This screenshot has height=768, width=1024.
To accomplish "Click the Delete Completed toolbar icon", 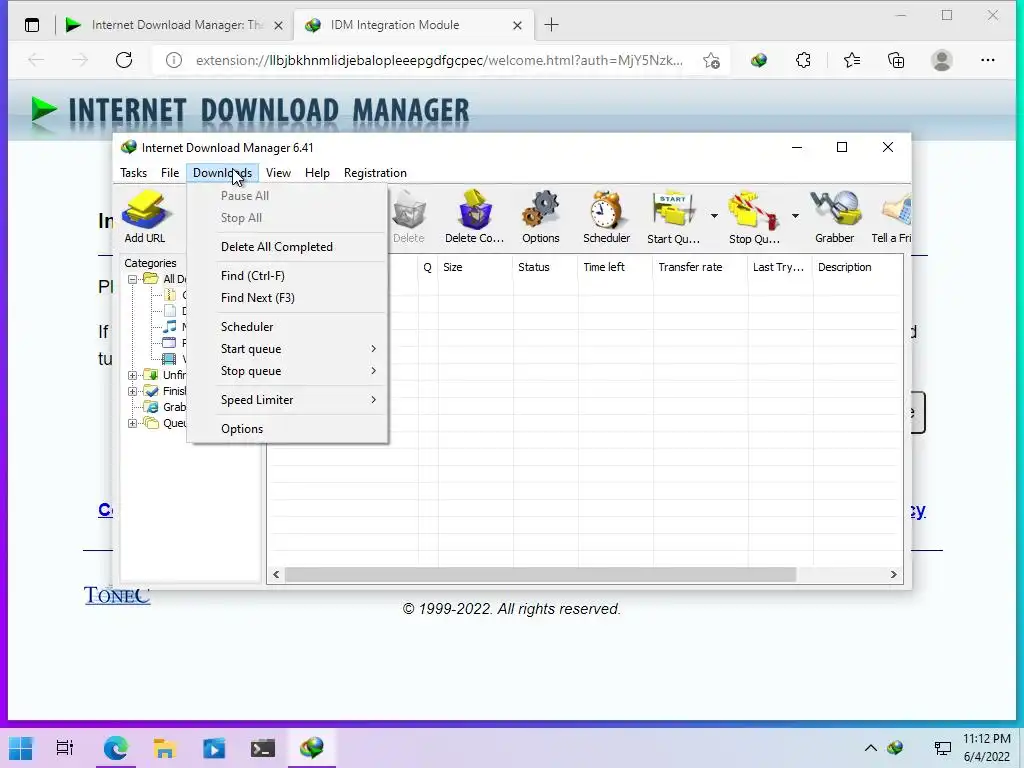I will (x=475, y=217).
